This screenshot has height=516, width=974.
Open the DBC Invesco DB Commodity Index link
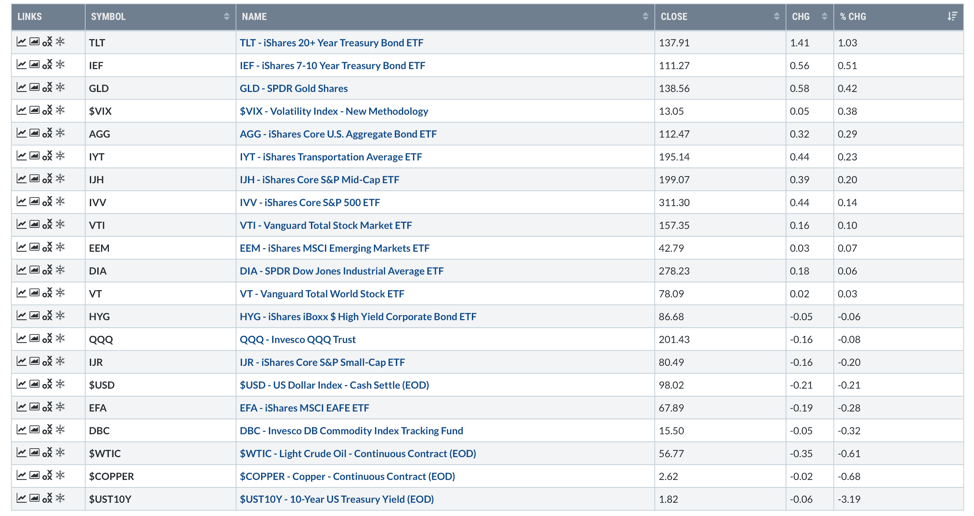coord(352,430)
